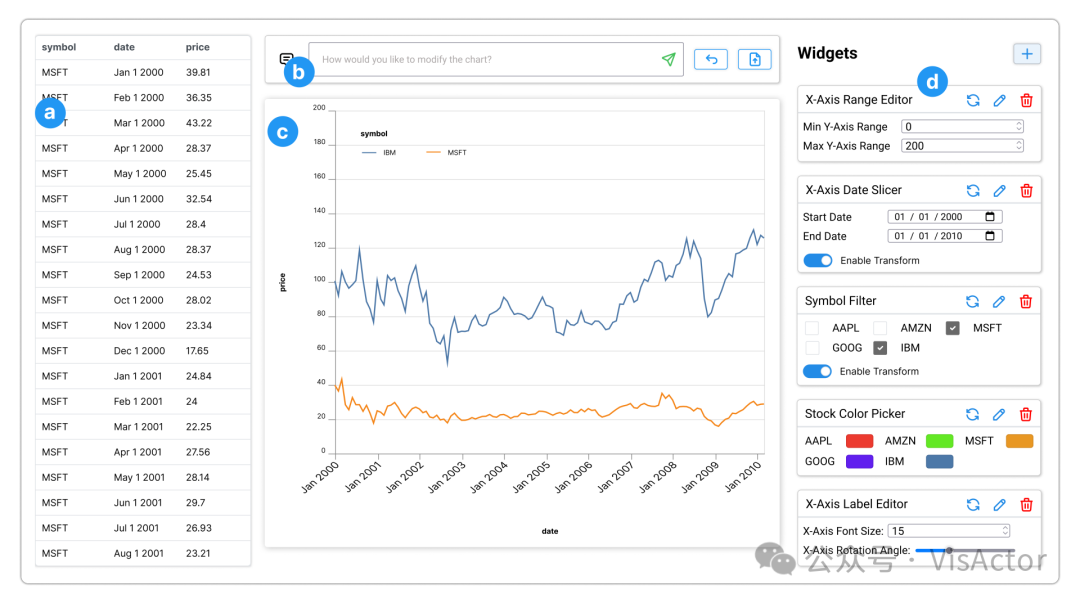Click the X-Axis Font Size stepper
This screenshot has height=603, width=1080.
coord(1005,531)
